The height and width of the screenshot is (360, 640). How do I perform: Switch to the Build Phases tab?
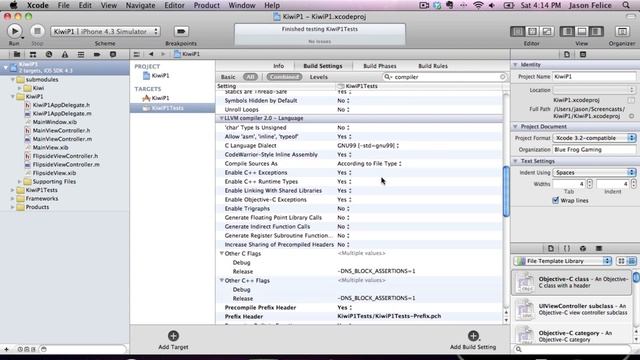(380, 66)
